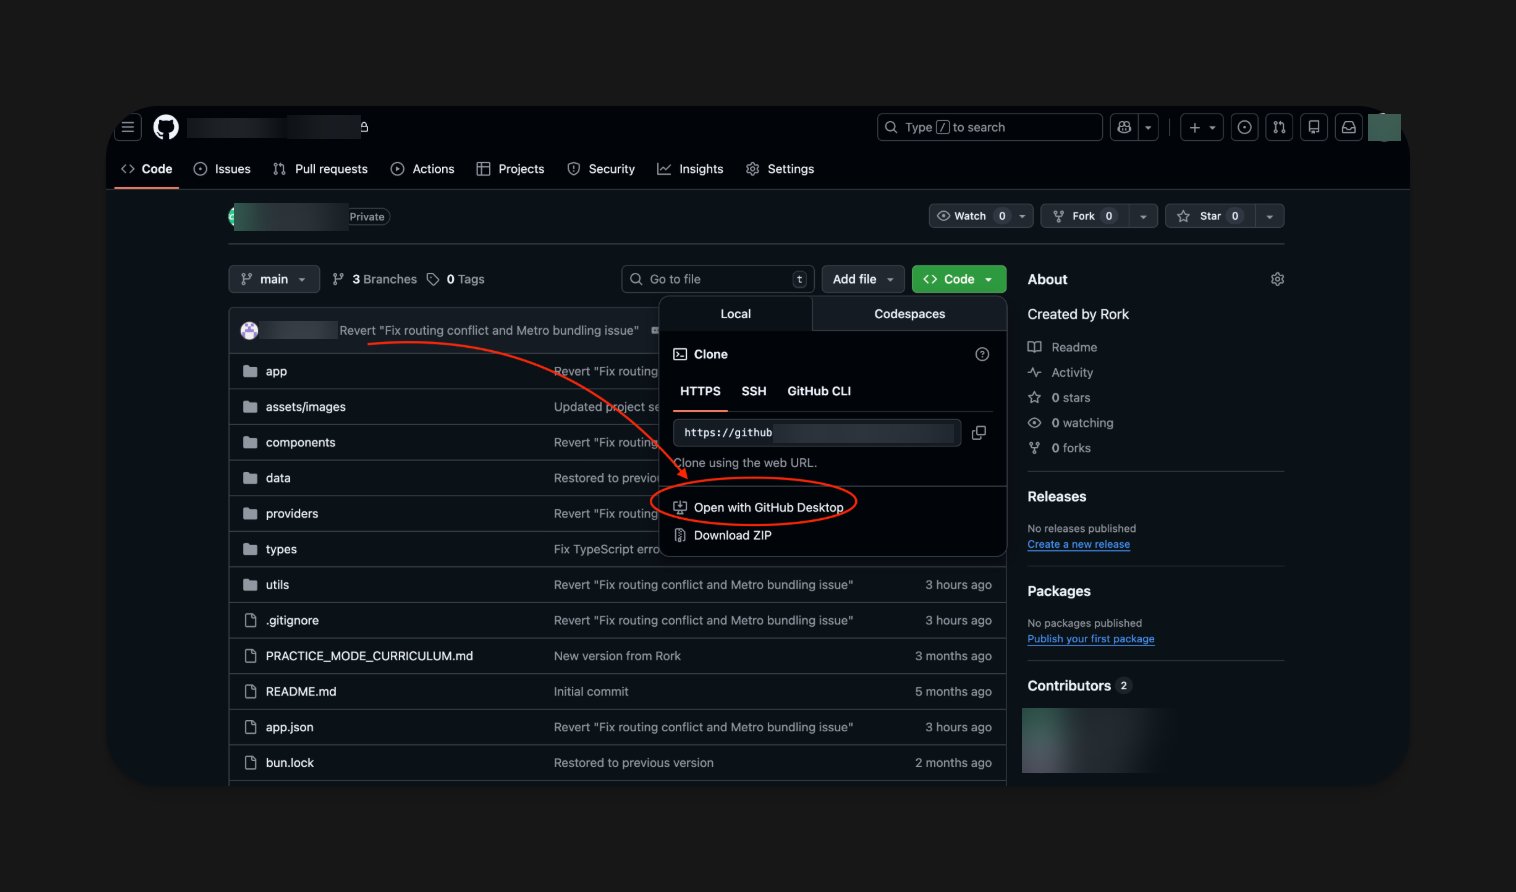Switch to the Issues tab

pyautogui.click(x=222, y=169)
